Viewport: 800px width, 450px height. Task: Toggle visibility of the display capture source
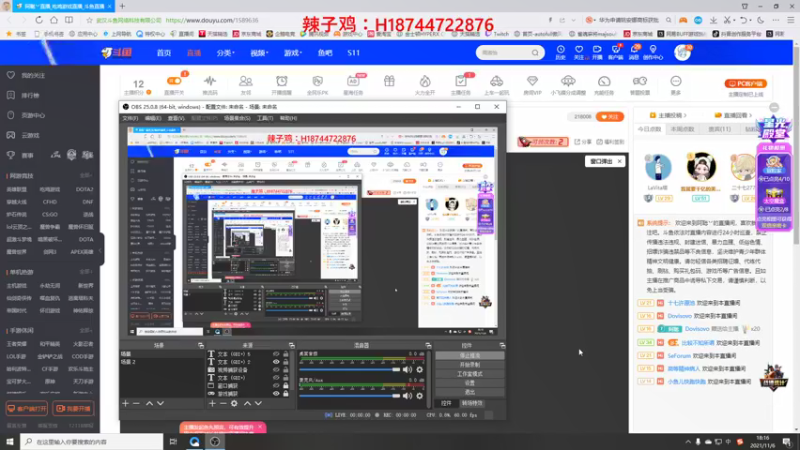[276, 394]
